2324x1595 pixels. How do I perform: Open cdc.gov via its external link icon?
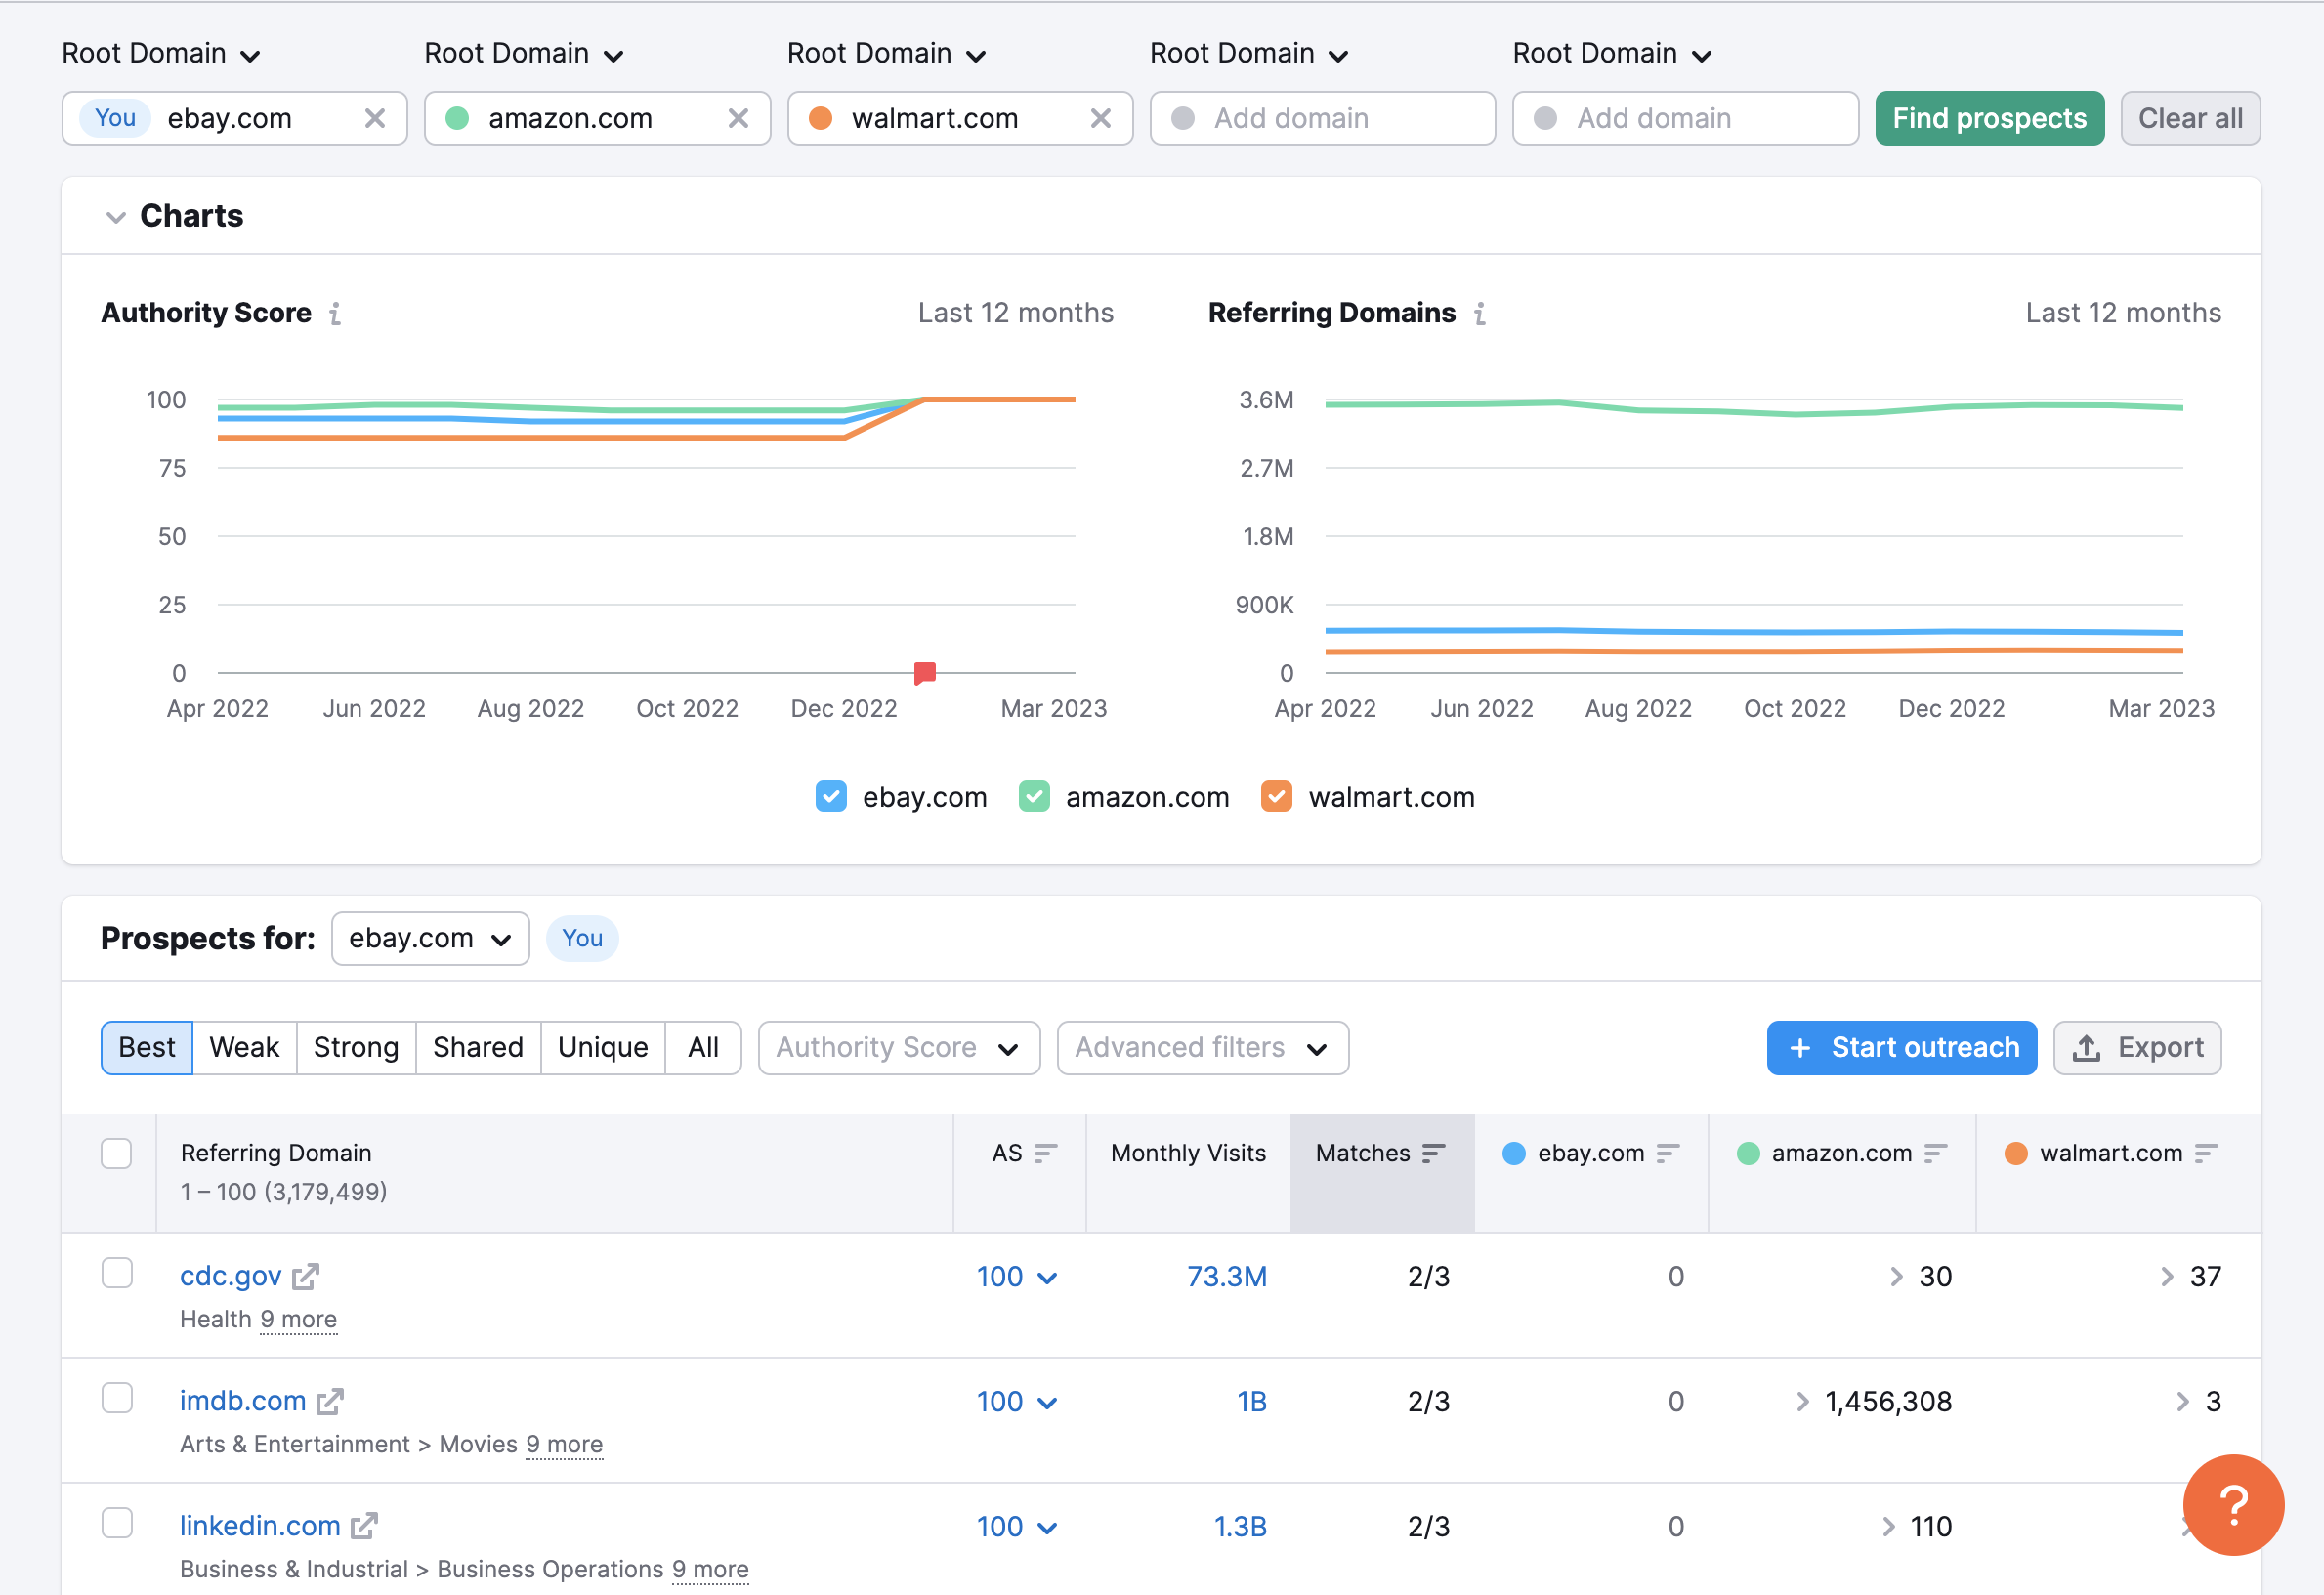pos(306,1276)
